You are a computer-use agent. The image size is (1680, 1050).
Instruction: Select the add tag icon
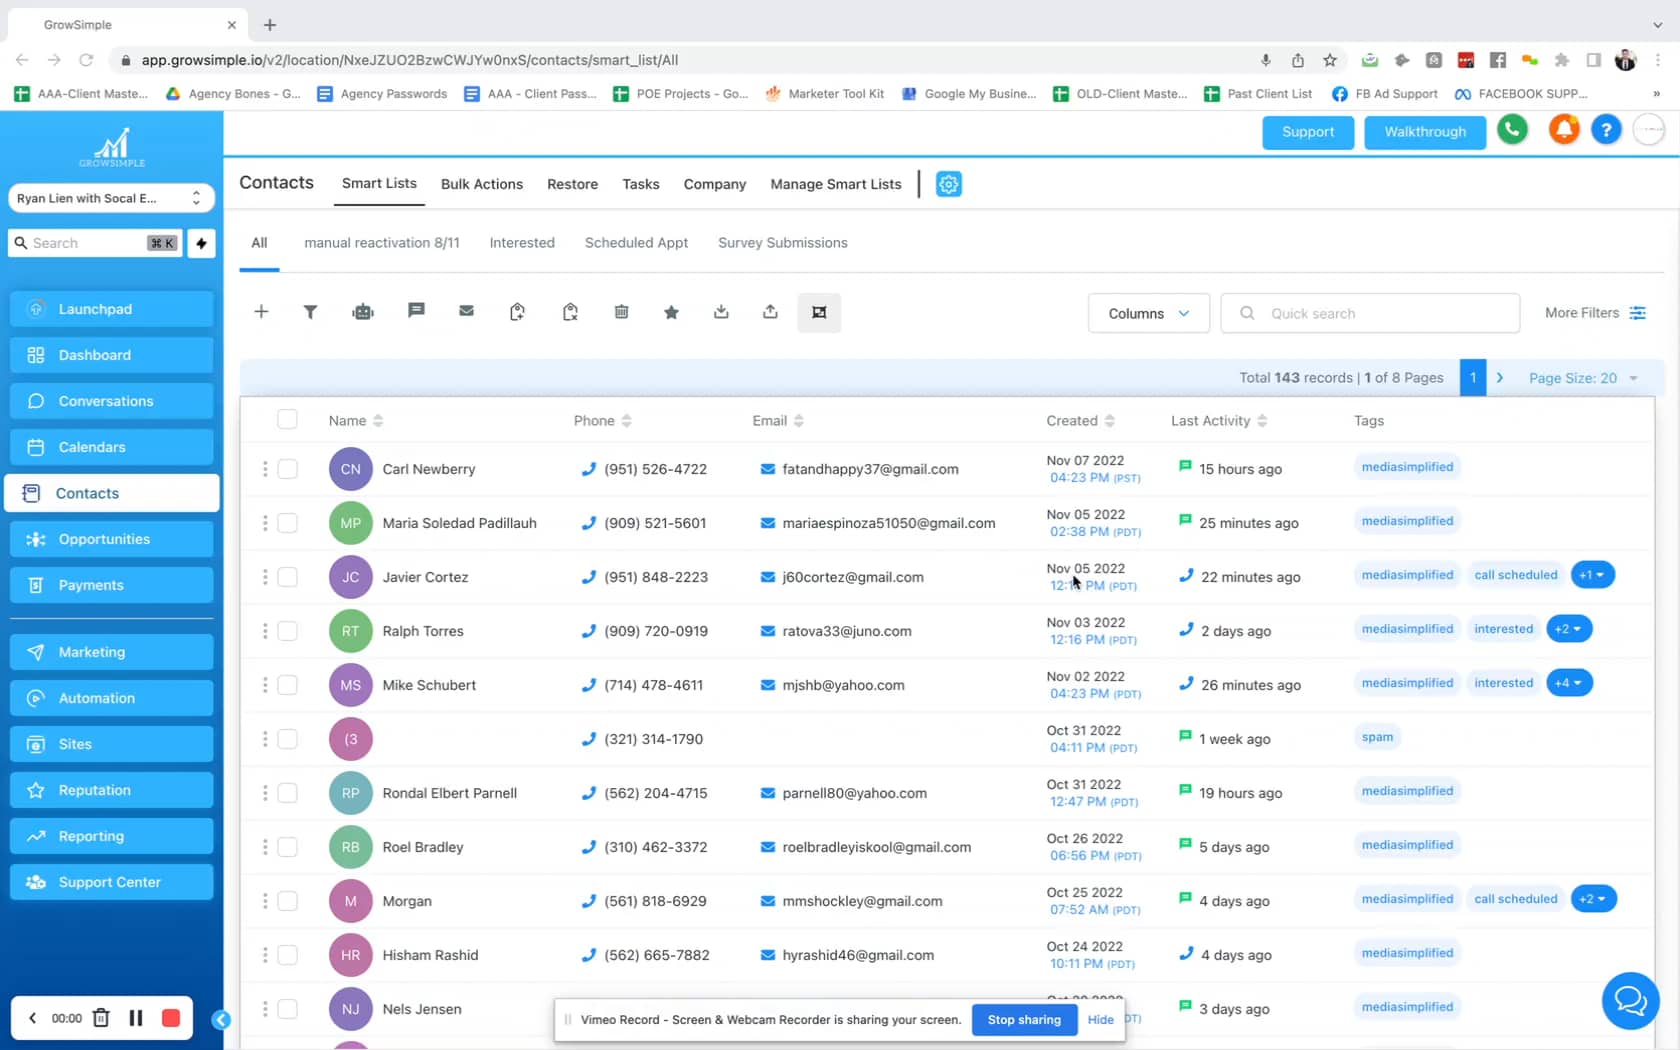517,312
